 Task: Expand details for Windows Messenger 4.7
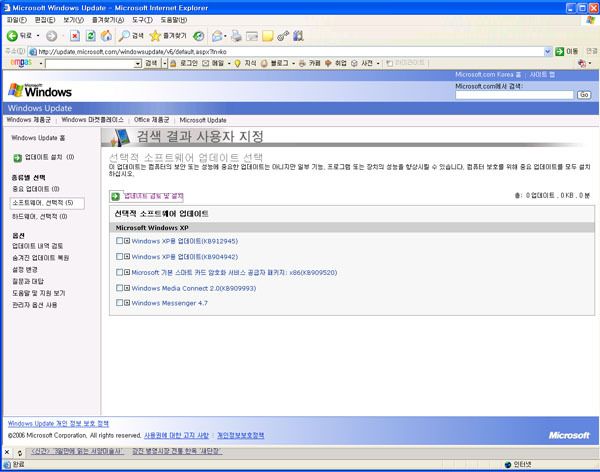(127, 303)
